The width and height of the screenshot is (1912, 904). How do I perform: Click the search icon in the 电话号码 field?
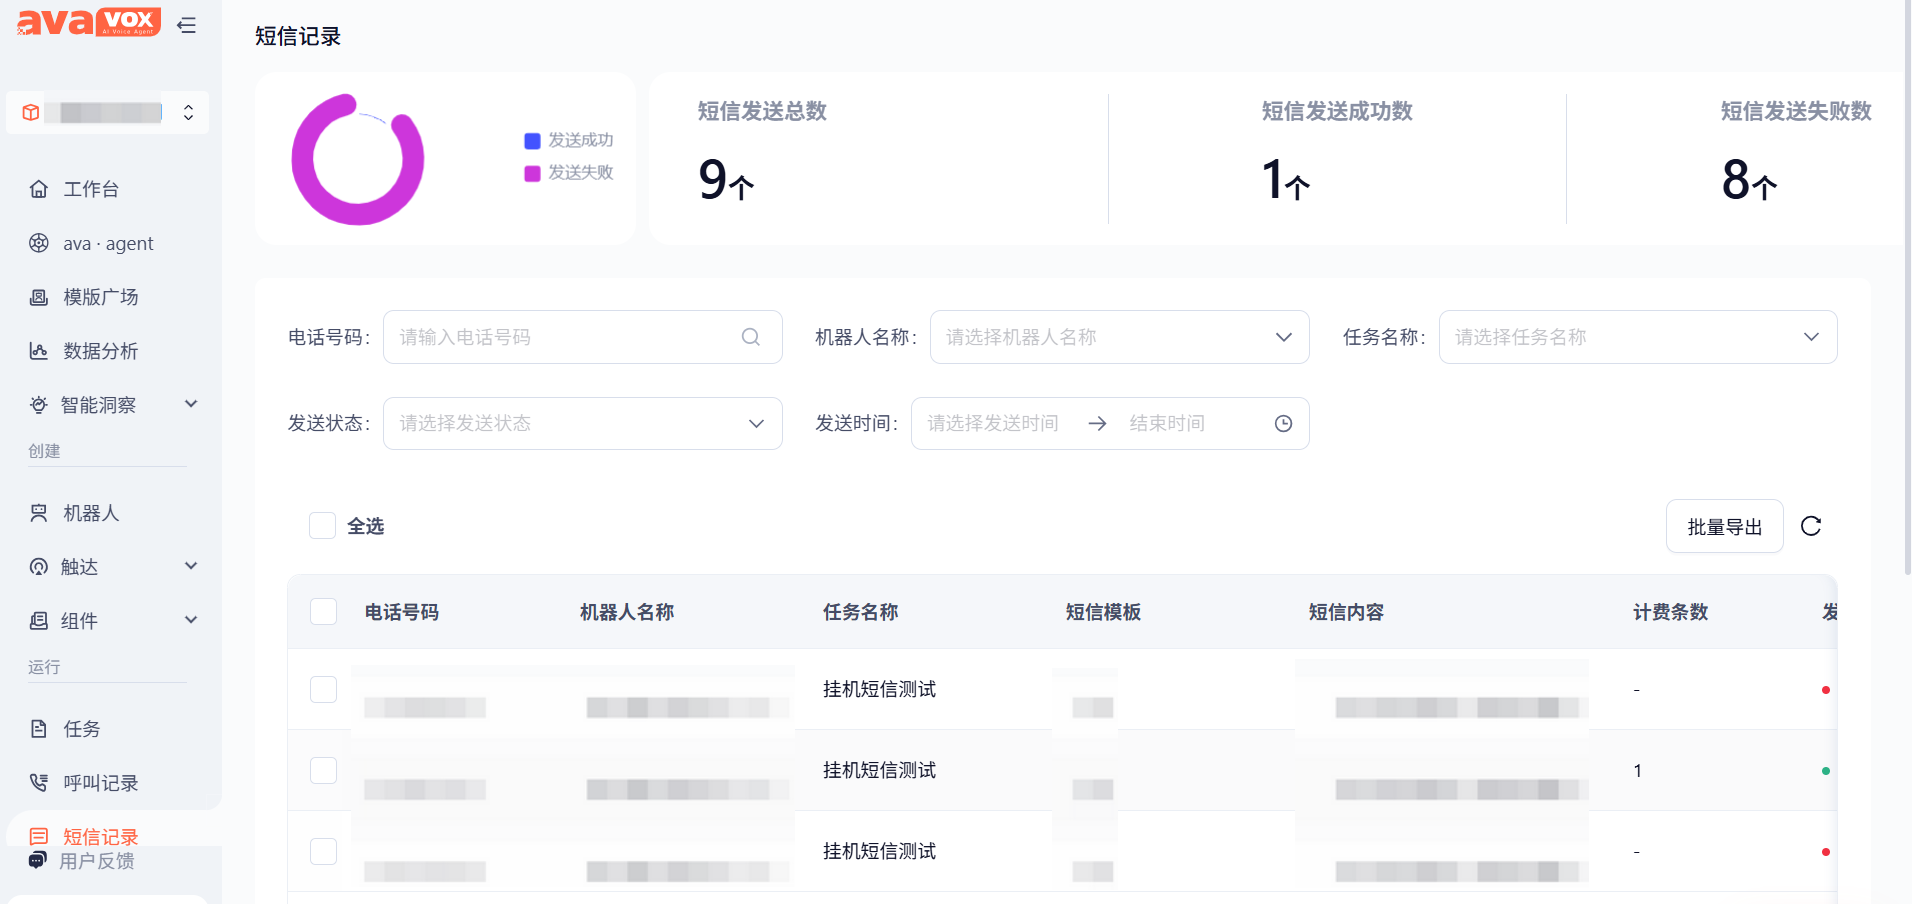751,337
